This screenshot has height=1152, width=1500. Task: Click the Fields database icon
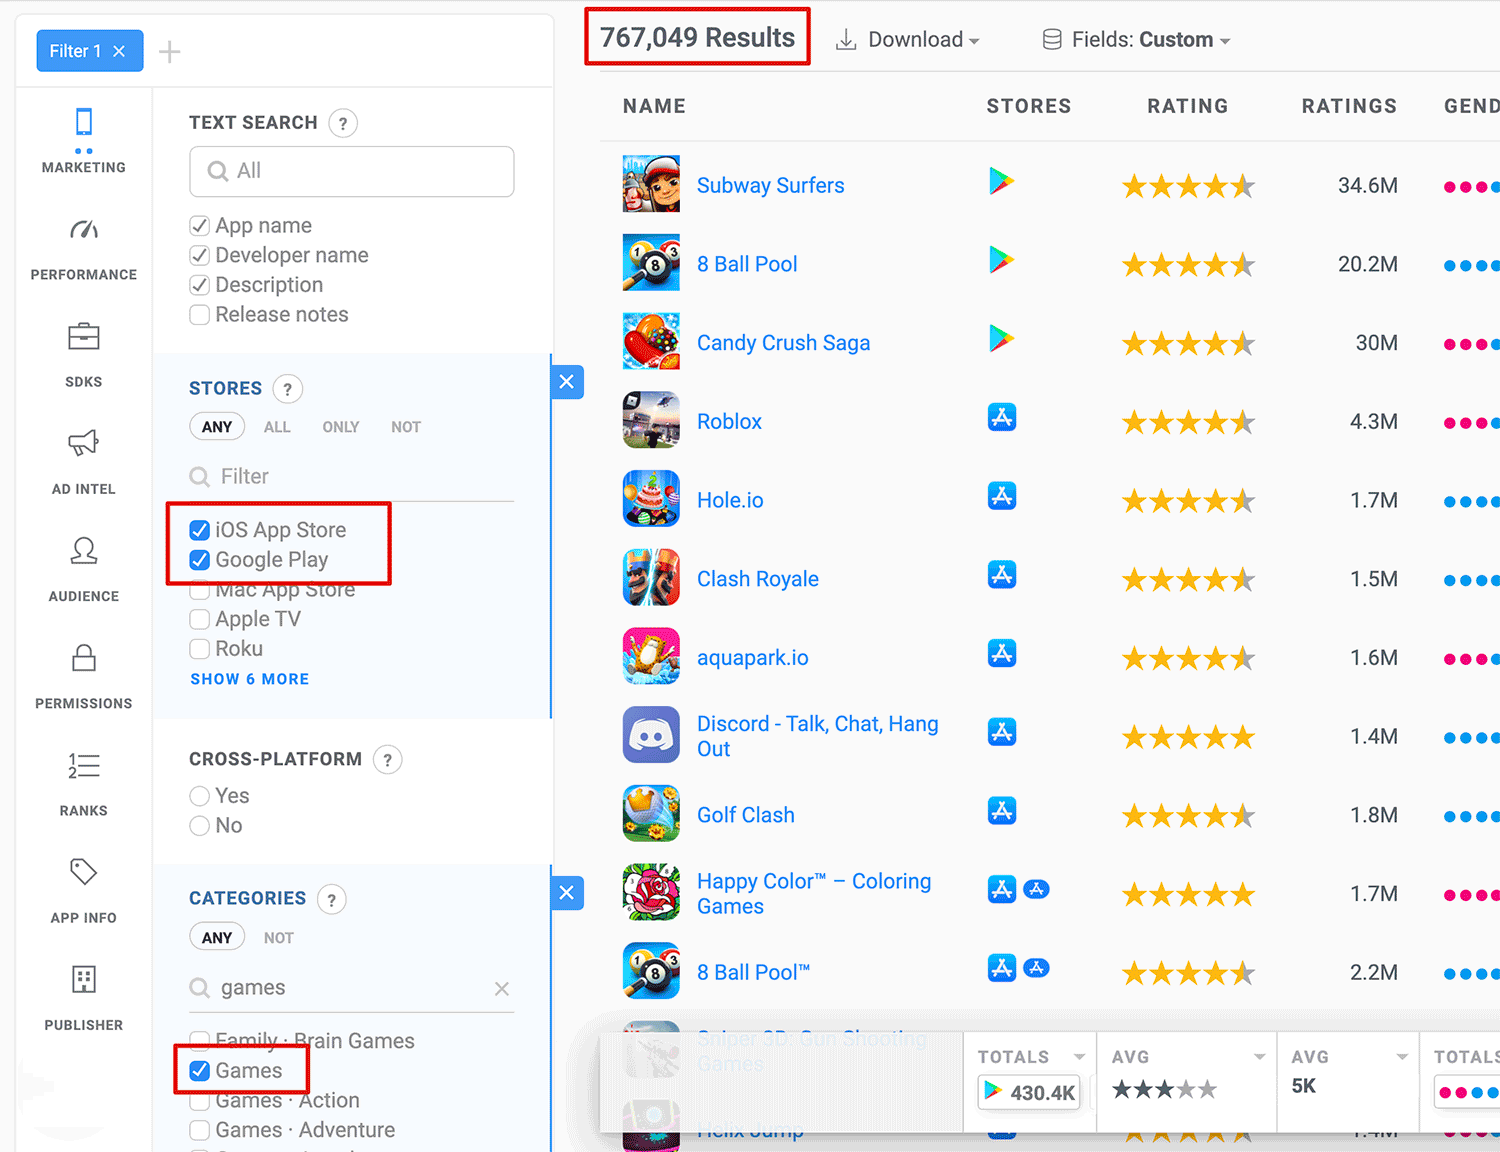[1052, 40]
